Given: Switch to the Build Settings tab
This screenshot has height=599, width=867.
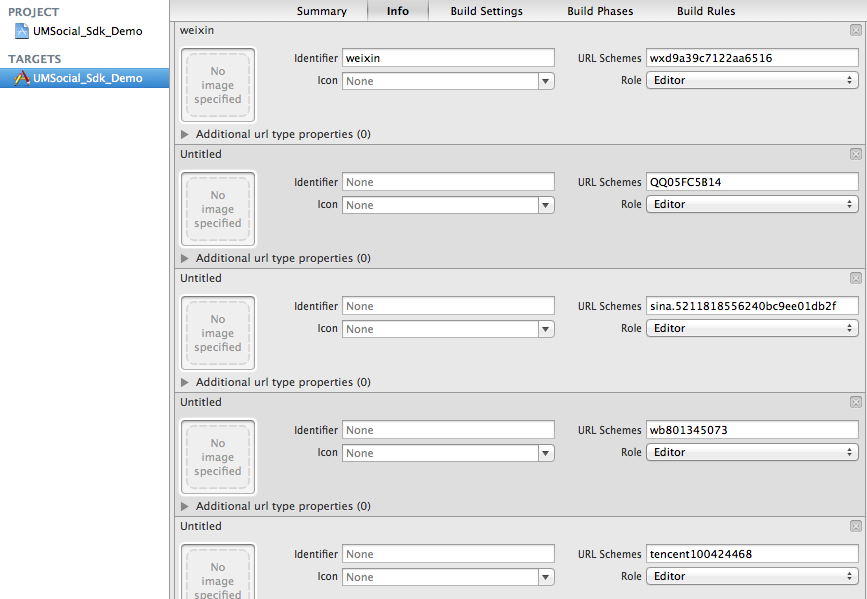Looking at the screenshot, I should coord(486,11).
